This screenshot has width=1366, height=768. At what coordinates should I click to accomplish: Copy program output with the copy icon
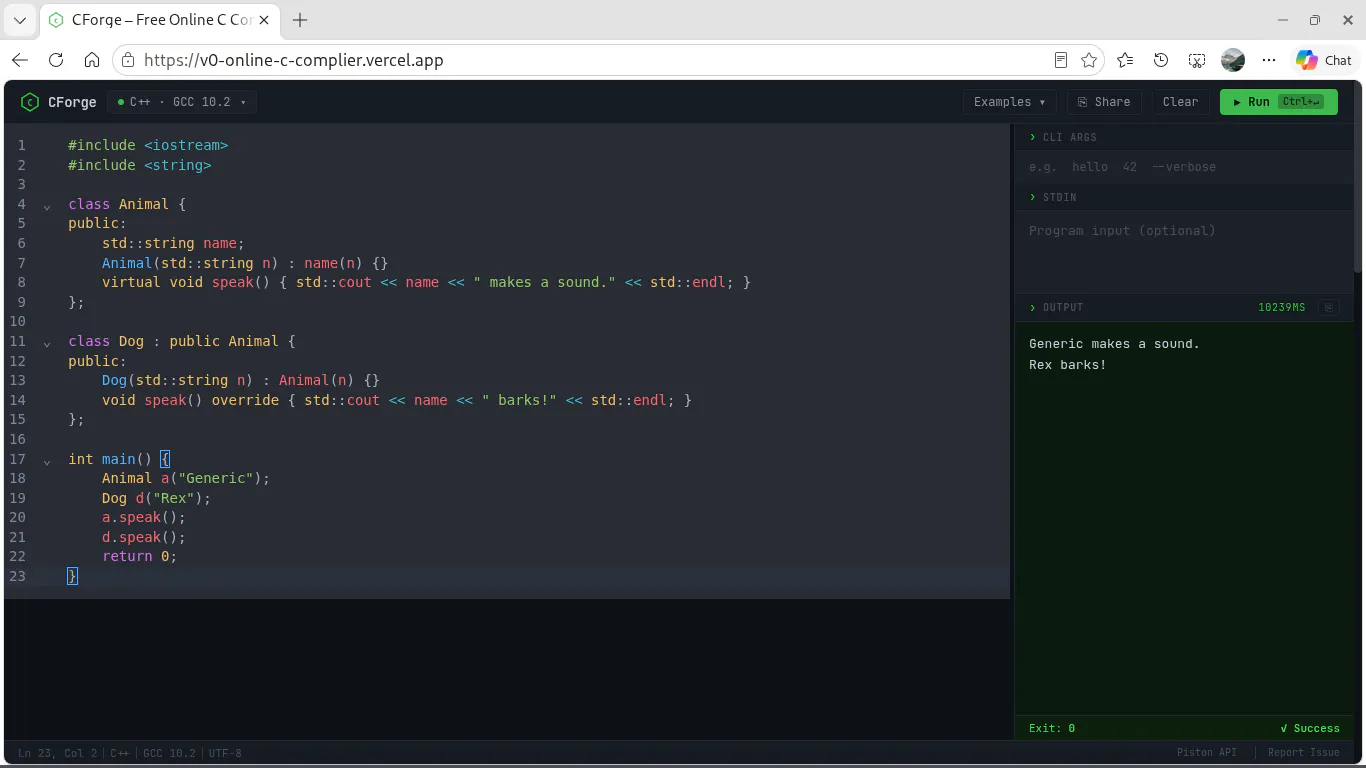[1328, 307]
